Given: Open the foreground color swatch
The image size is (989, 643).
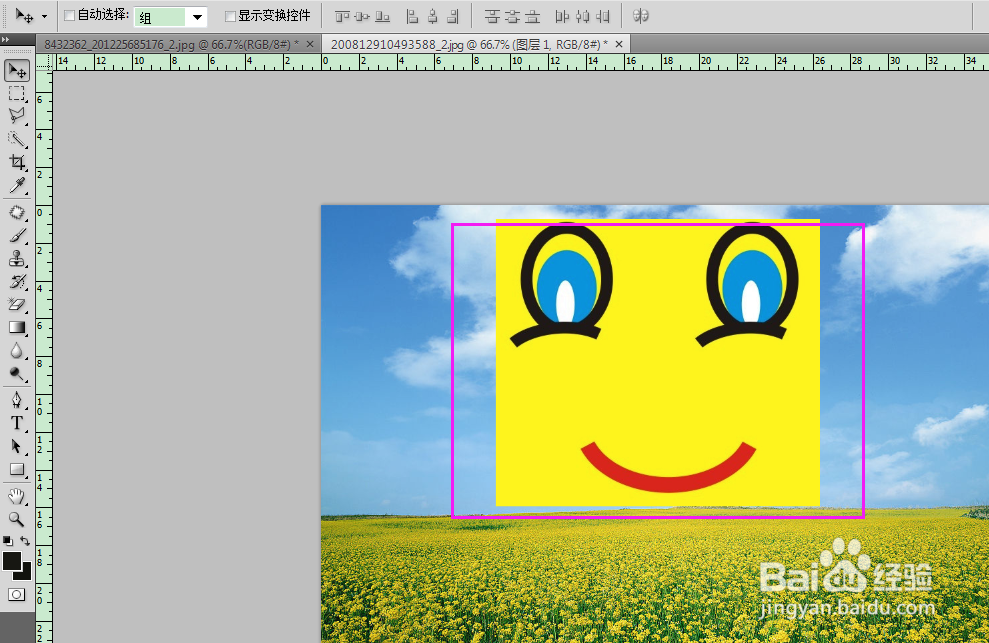Looking at the screenshot, I should [x=12, y=561].
